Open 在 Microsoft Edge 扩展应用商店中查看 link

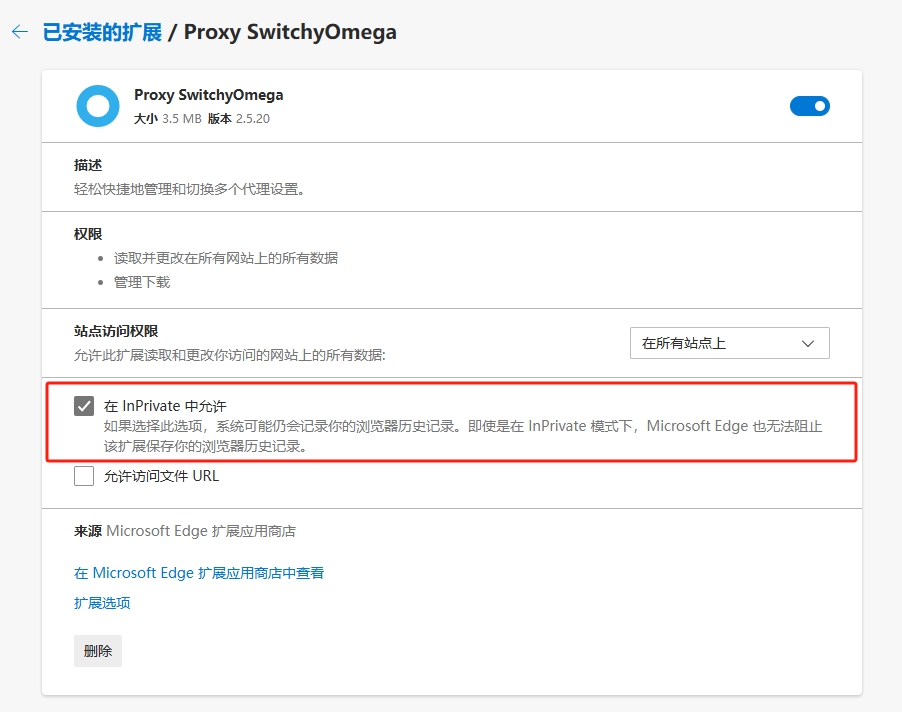[x=199, y=573]
